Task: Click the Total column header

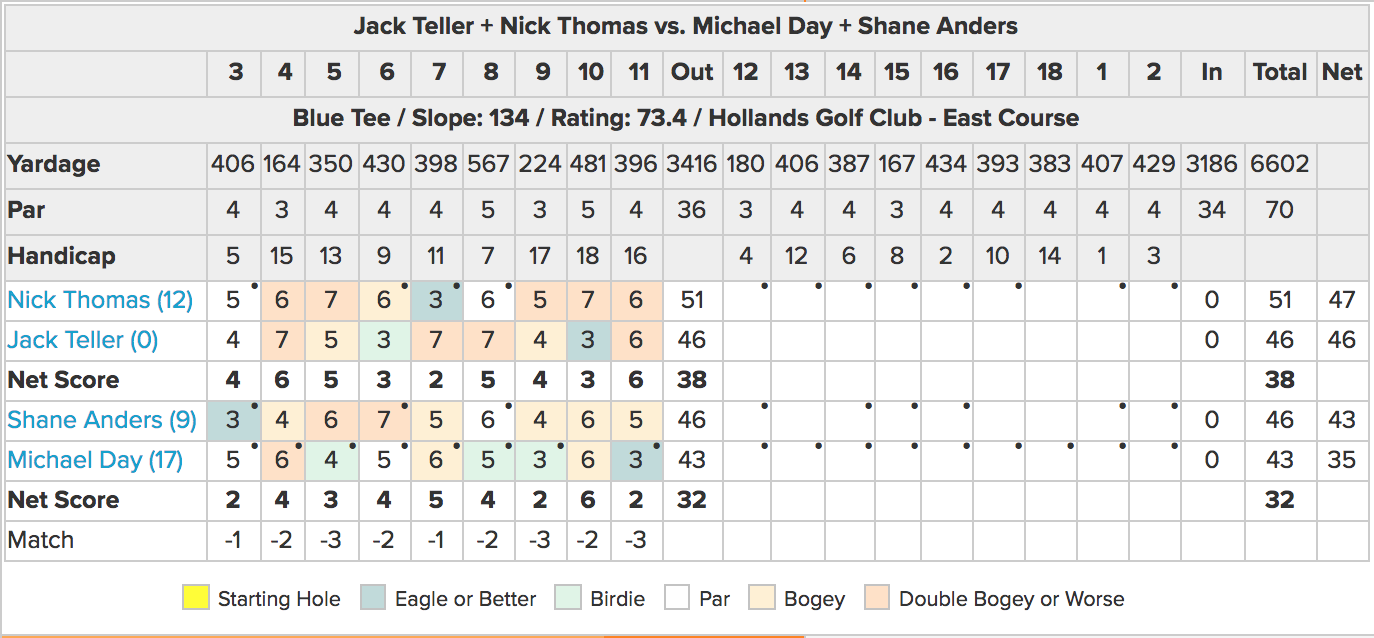Action: click(x=1280, y=72)
